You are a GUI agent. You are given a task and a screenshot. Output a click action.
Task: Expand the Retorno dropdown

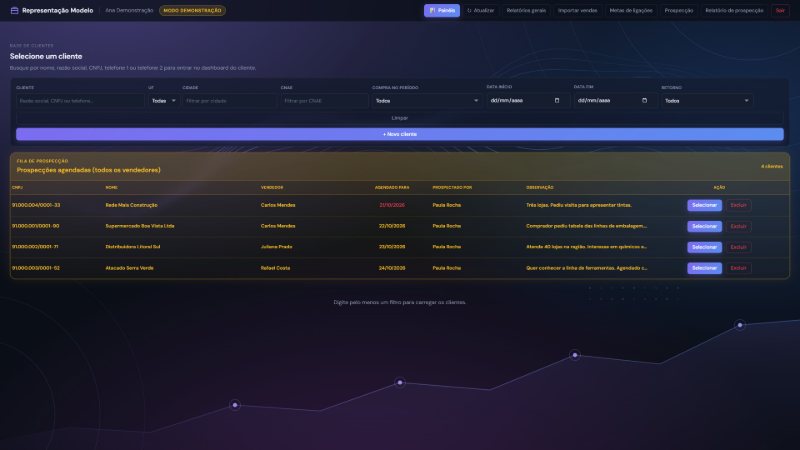(707, 101)
